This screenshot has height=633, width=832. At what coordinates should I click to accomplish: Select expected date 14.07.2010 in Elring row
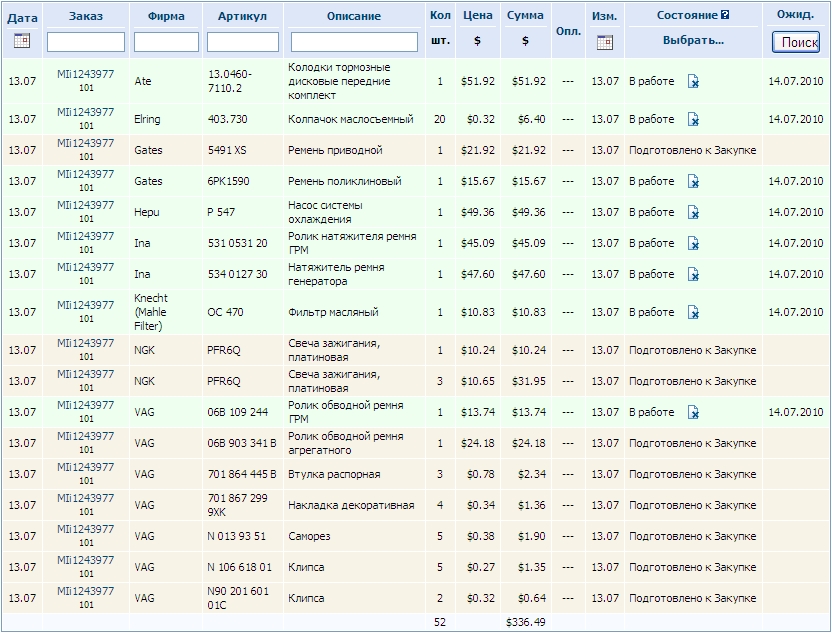(x=795, y=119)
